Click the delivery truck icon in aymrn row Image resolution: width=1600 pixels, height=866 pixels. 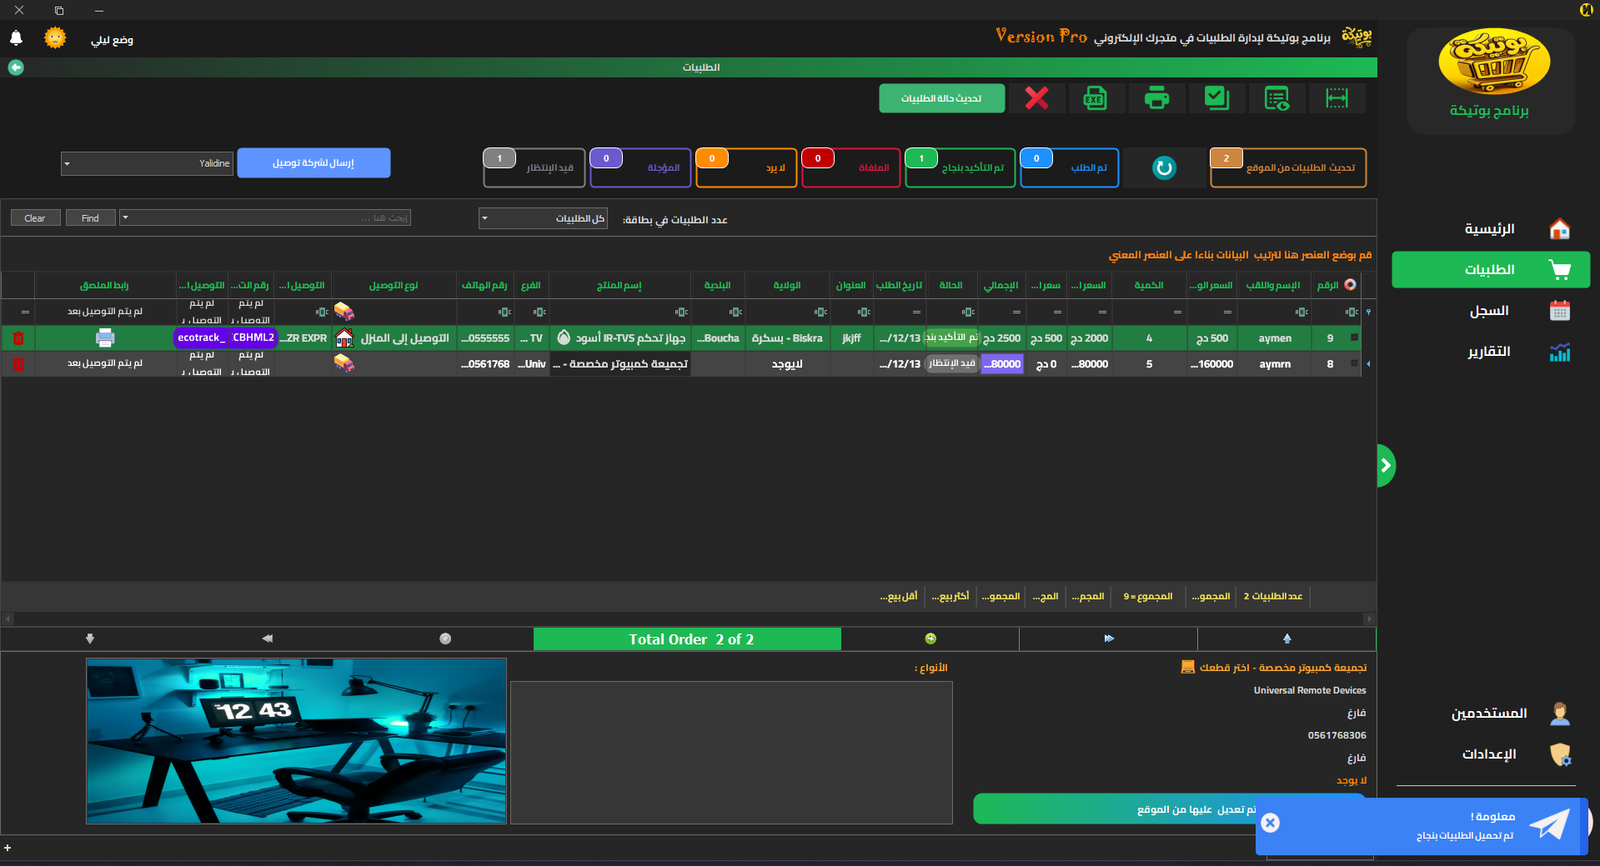(x=344, y=363)
